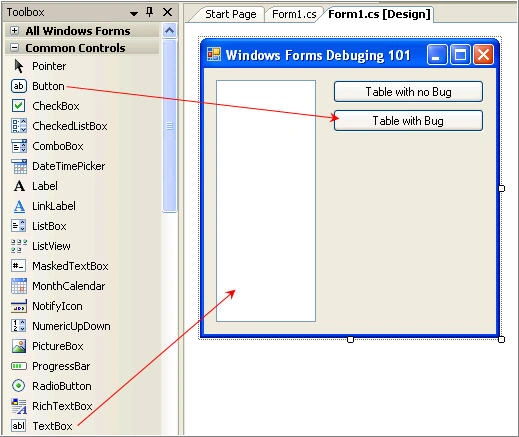This screenshot has width=519, height=437.
Task: Click the Toolbox panel title text
Action: click(x=25, y=12)
